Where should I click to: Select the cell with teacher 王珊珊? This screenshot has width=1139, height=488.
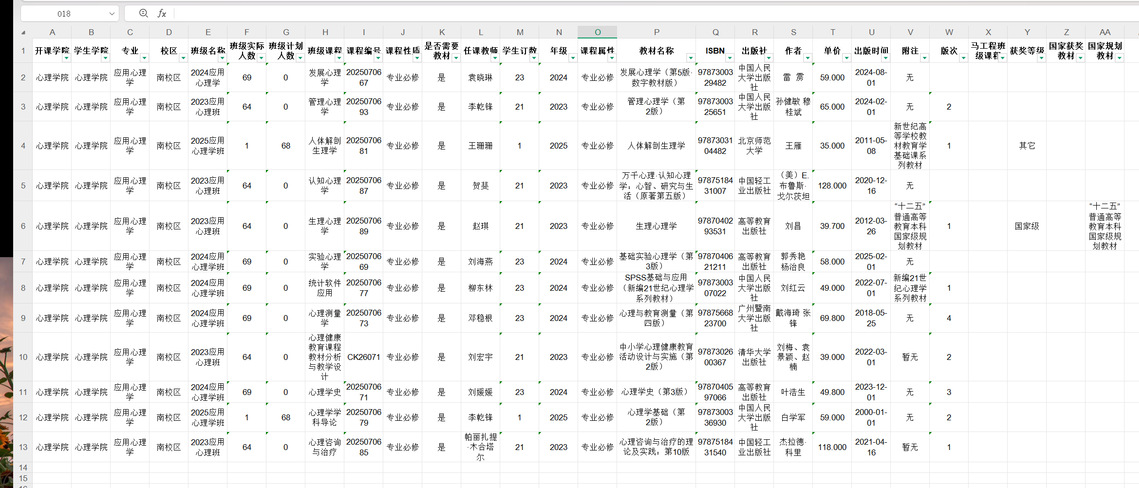click(481, 146)
